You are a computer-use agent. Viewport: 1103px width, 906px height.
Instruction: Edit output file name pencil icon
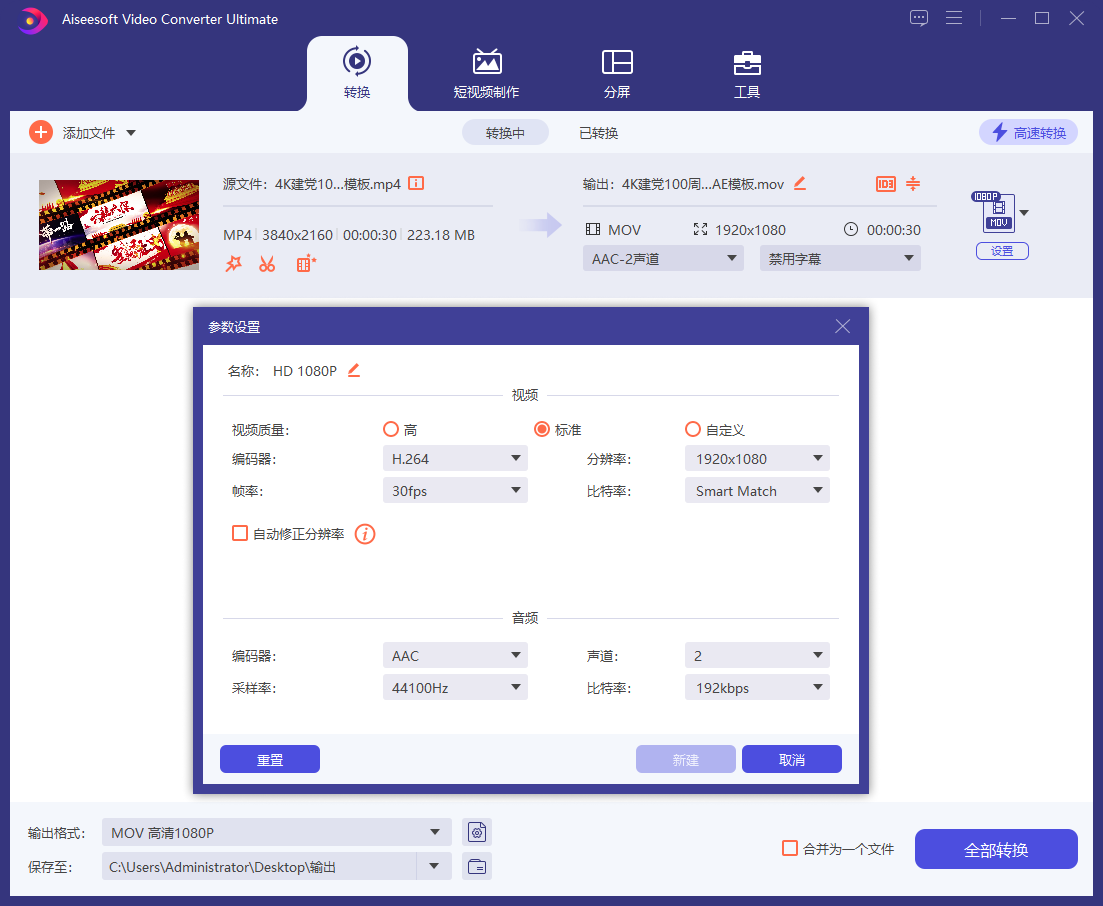coord(800,184)
